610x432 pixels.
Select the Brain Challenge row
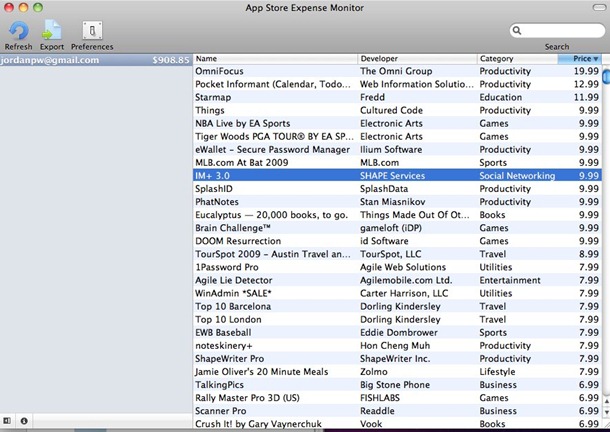pyautogui.click(x=397, y=228)
